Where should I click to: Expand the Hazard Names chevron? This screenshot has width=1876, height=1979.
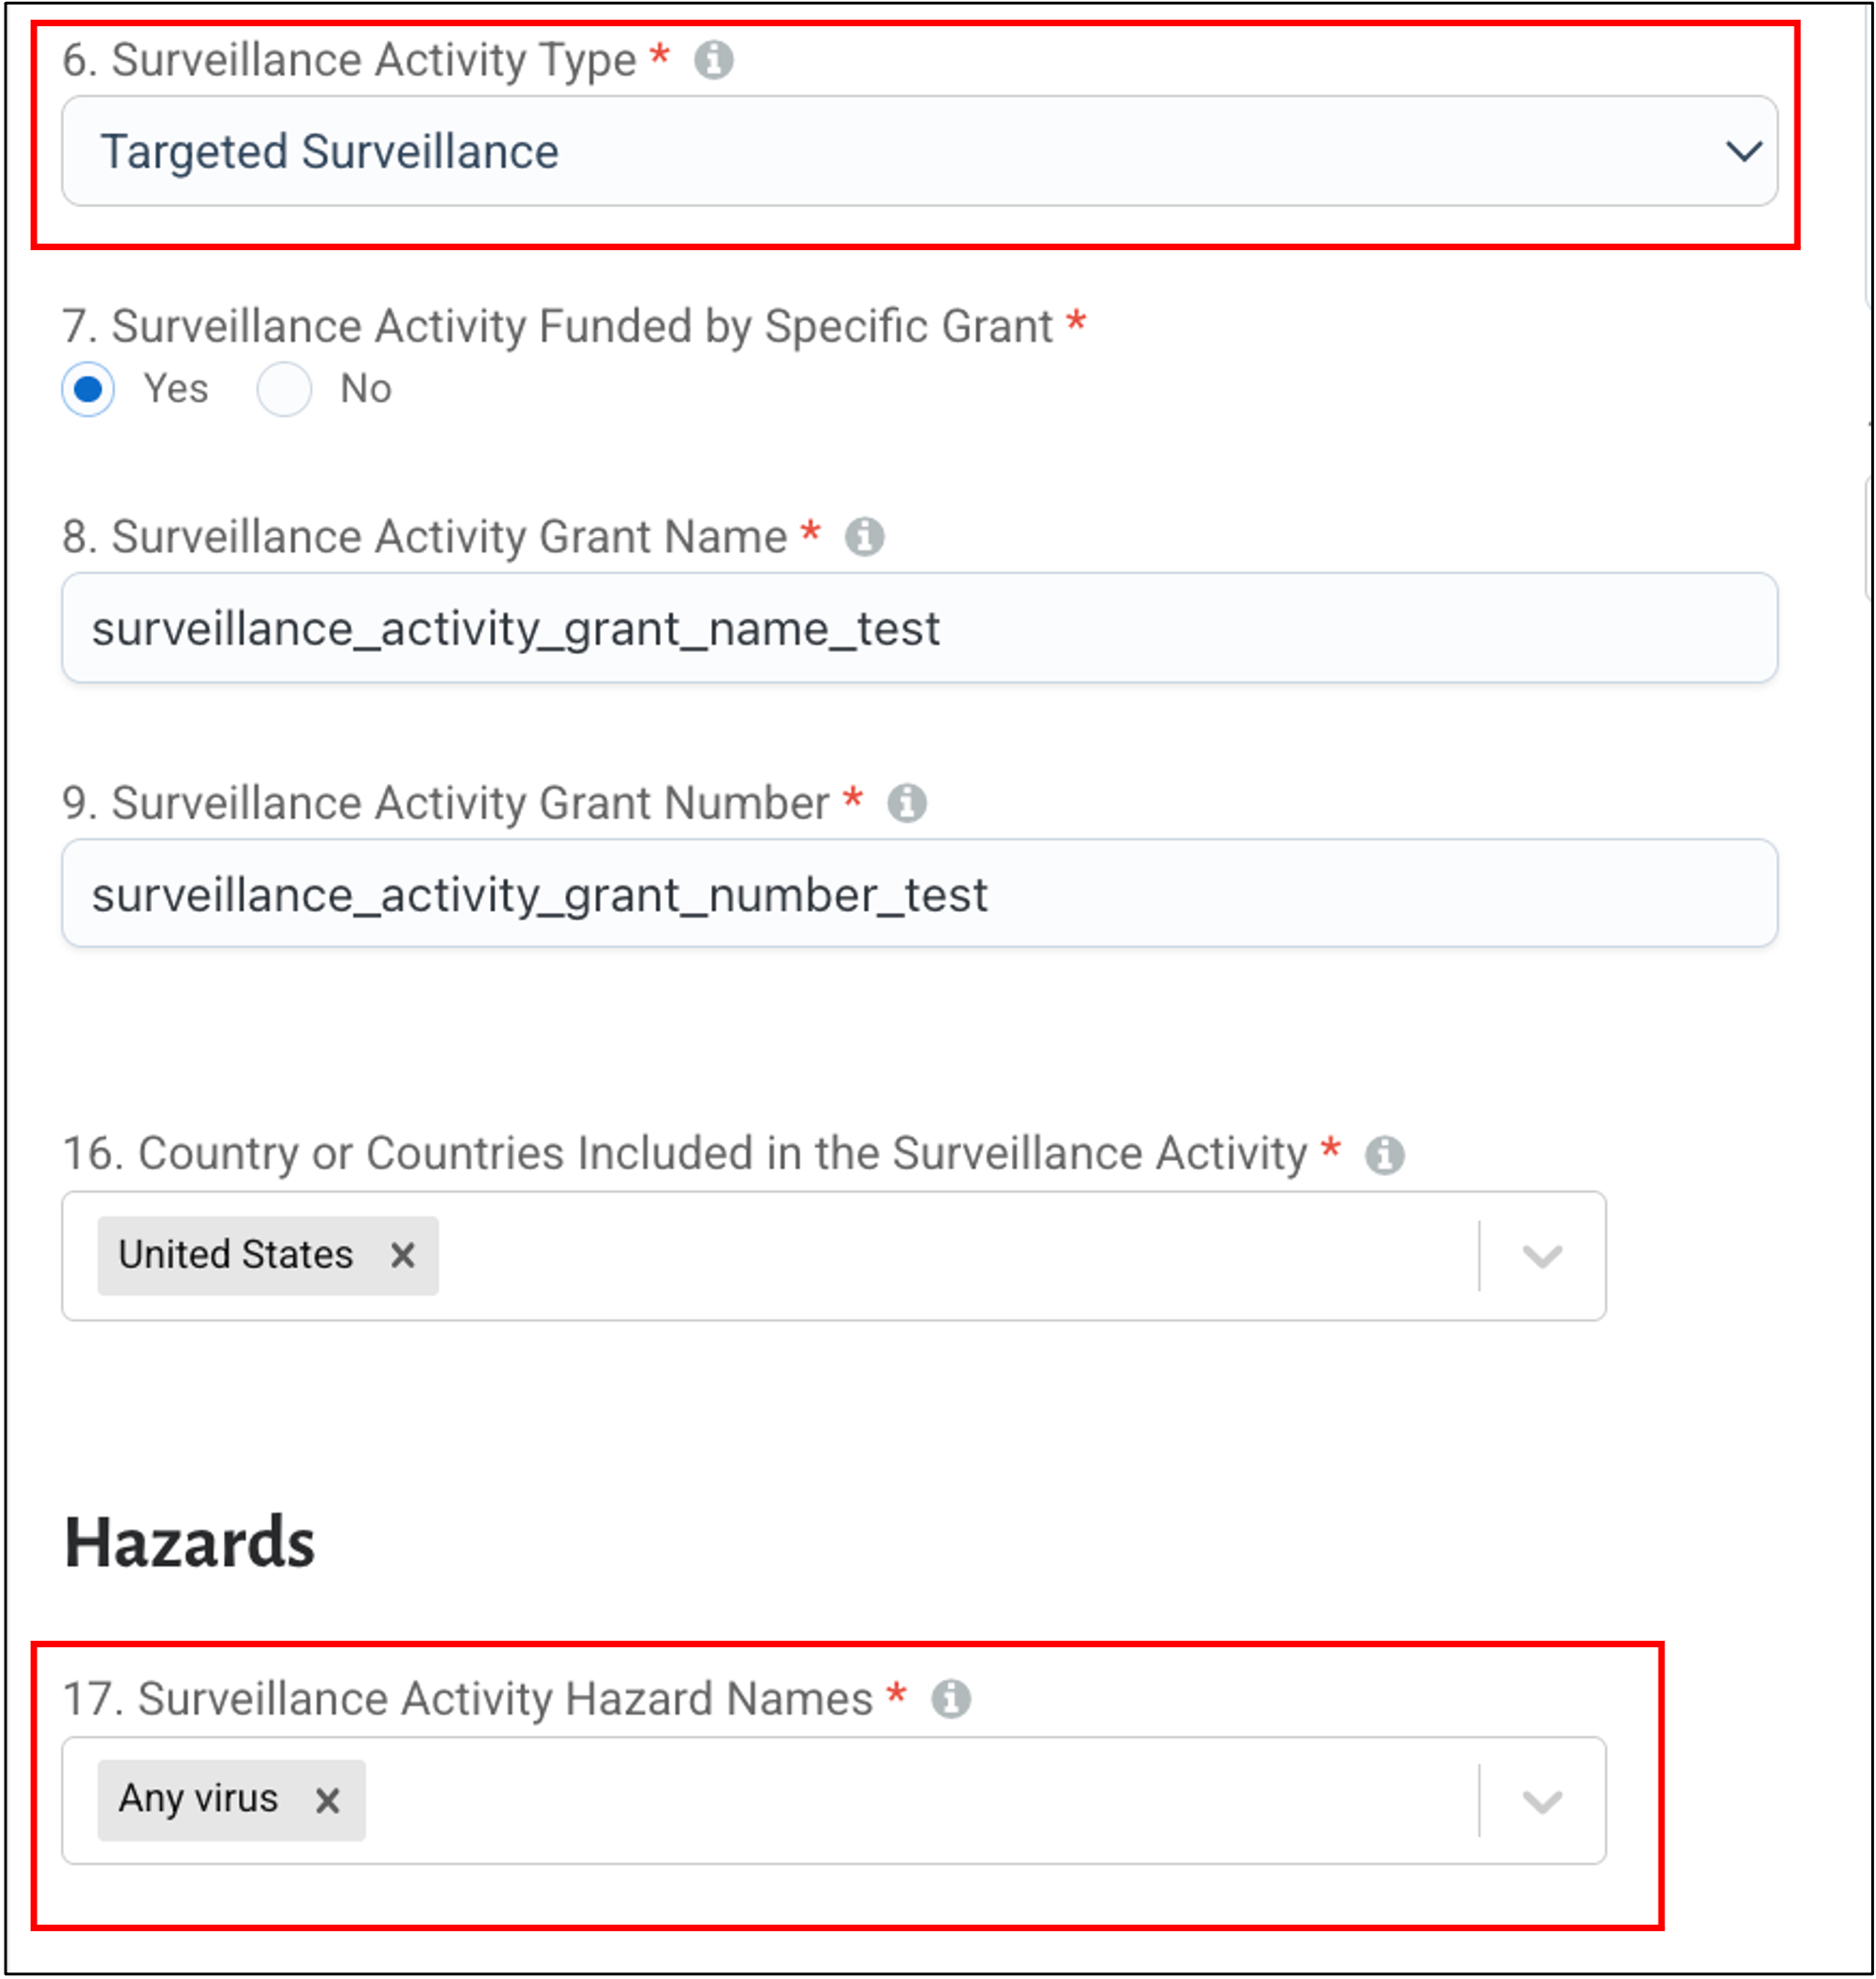(1542, 1801)
